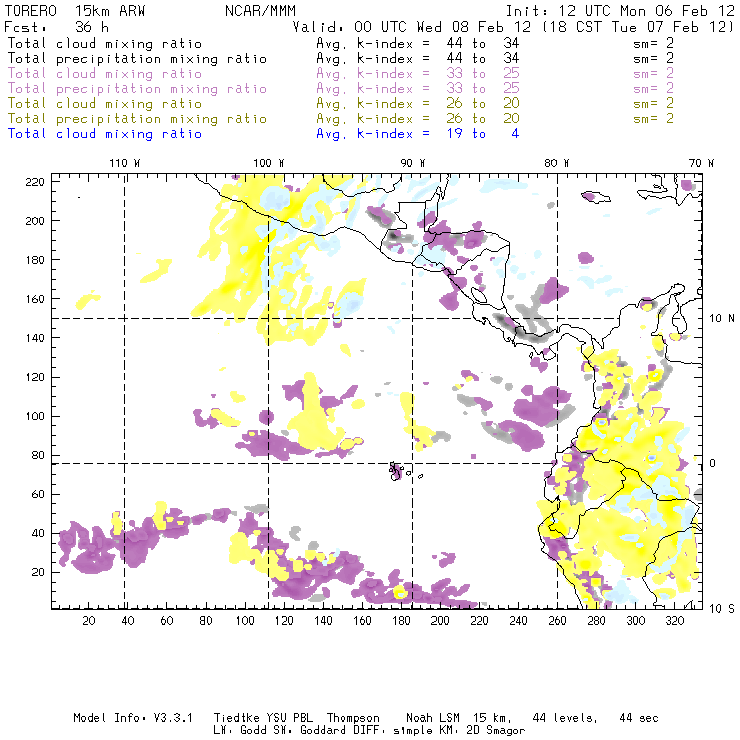
Task: Click black 'Total precipitation mixing ratio' legend entry
Action: tap(137, 59)
